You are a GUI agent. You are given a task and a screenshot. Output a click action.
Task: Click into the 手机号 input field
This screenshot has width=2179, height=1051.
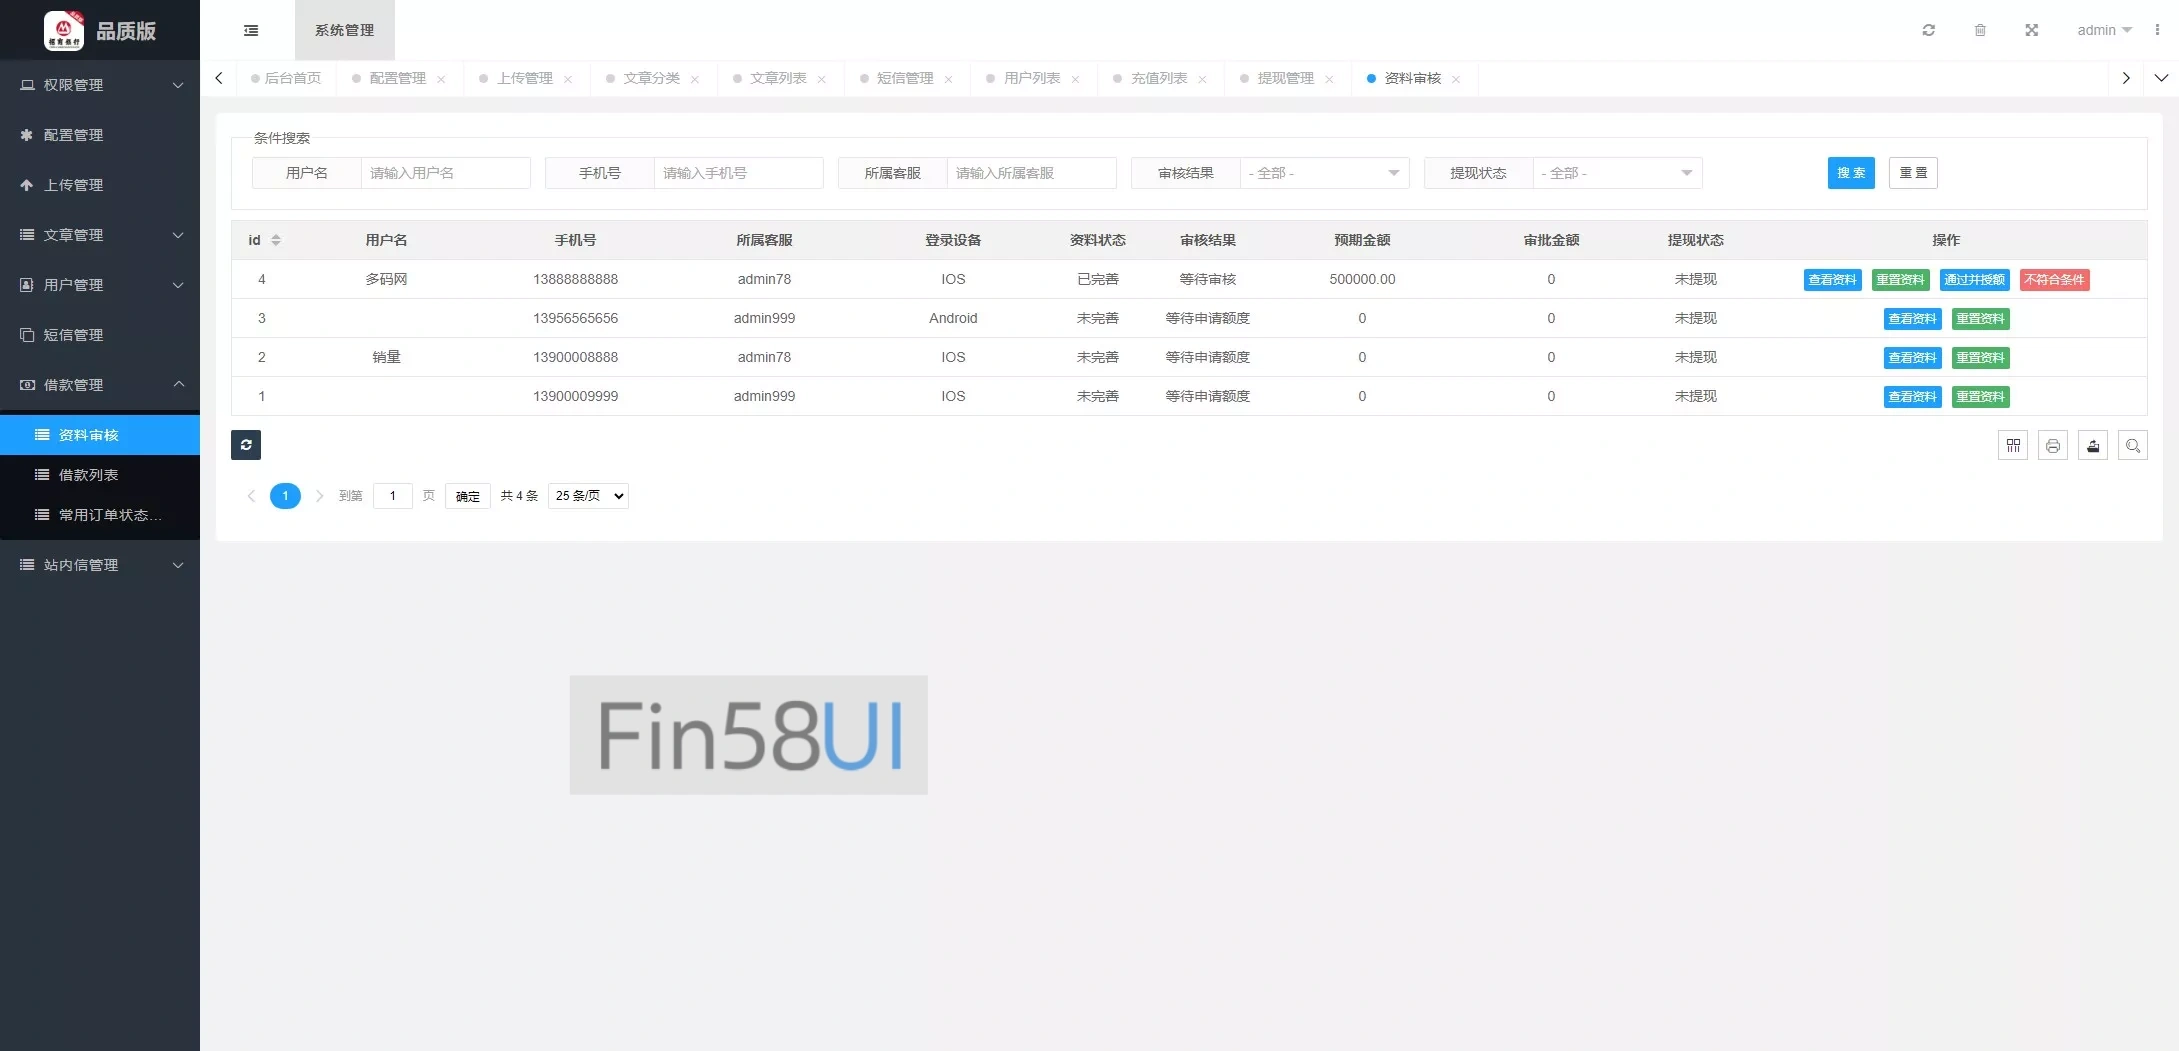738,173
